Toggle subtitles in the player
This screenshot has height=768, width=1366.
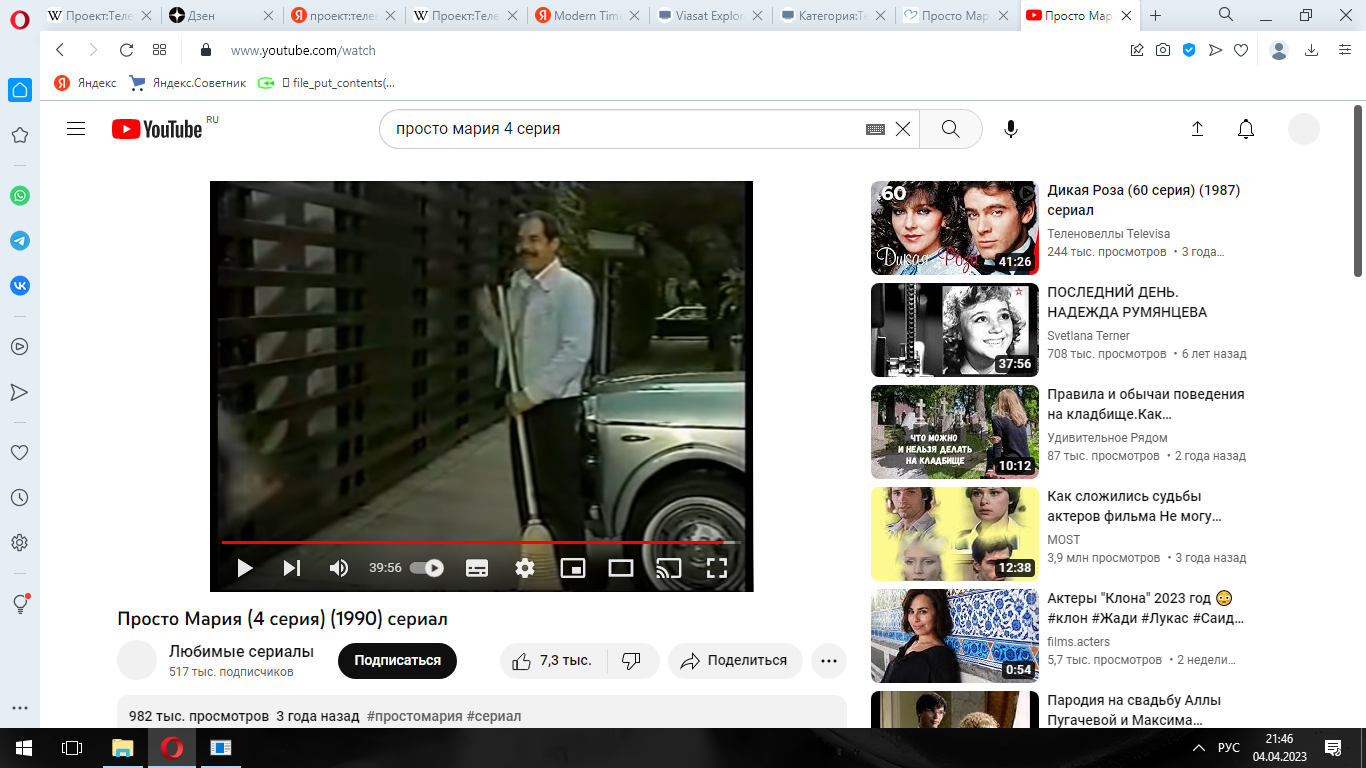477,568
